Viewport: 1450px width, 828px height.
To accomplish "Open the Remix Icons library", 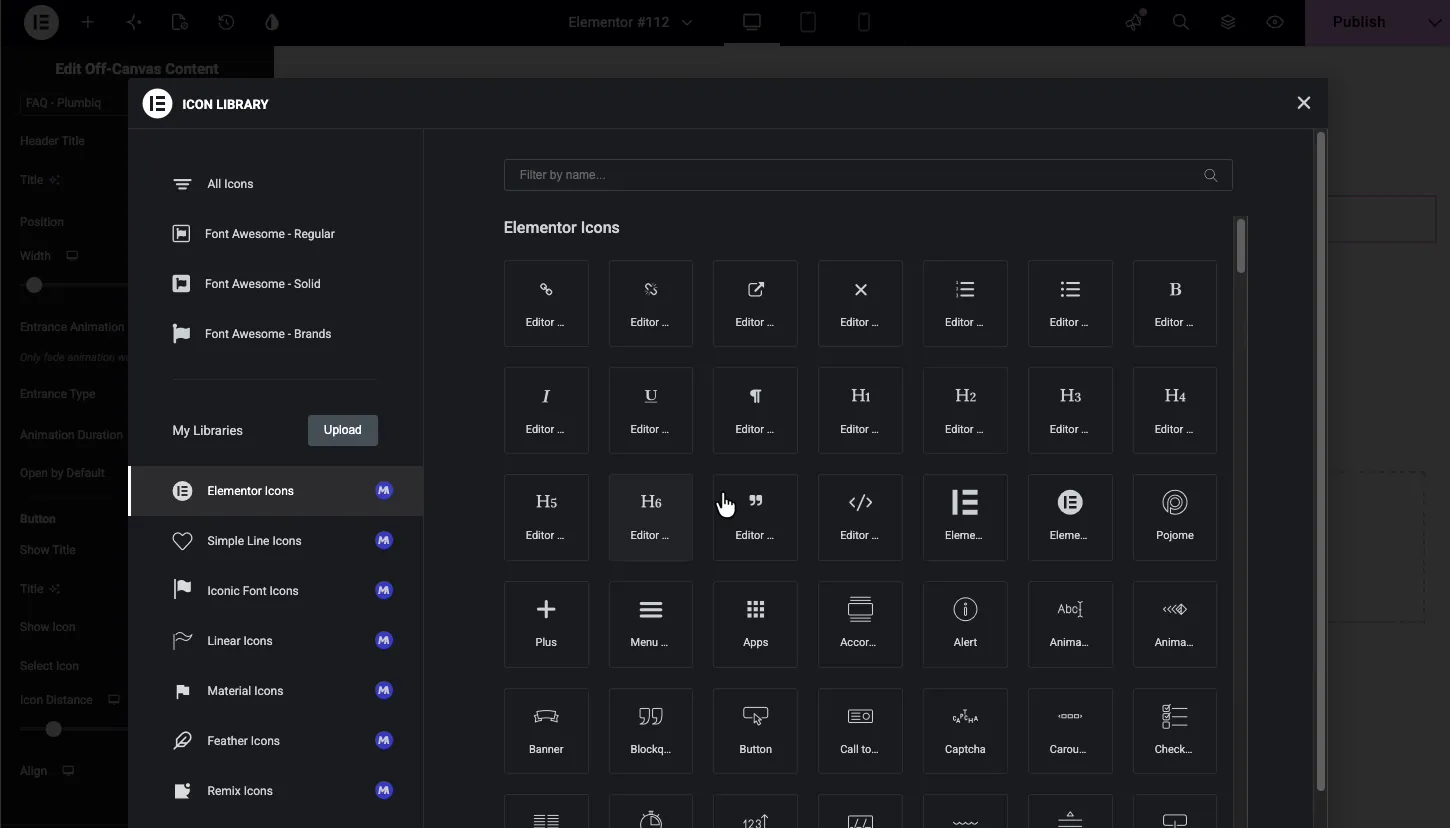I will (276, 791).
